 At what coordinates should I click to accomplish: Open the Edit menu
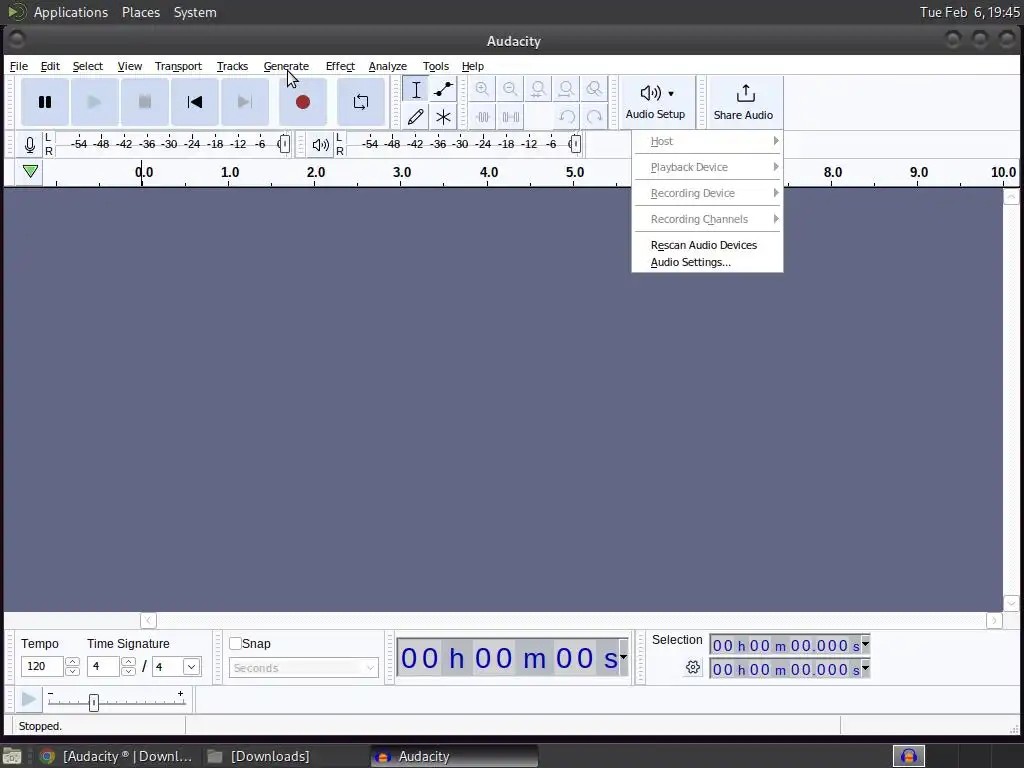point(50,66)
